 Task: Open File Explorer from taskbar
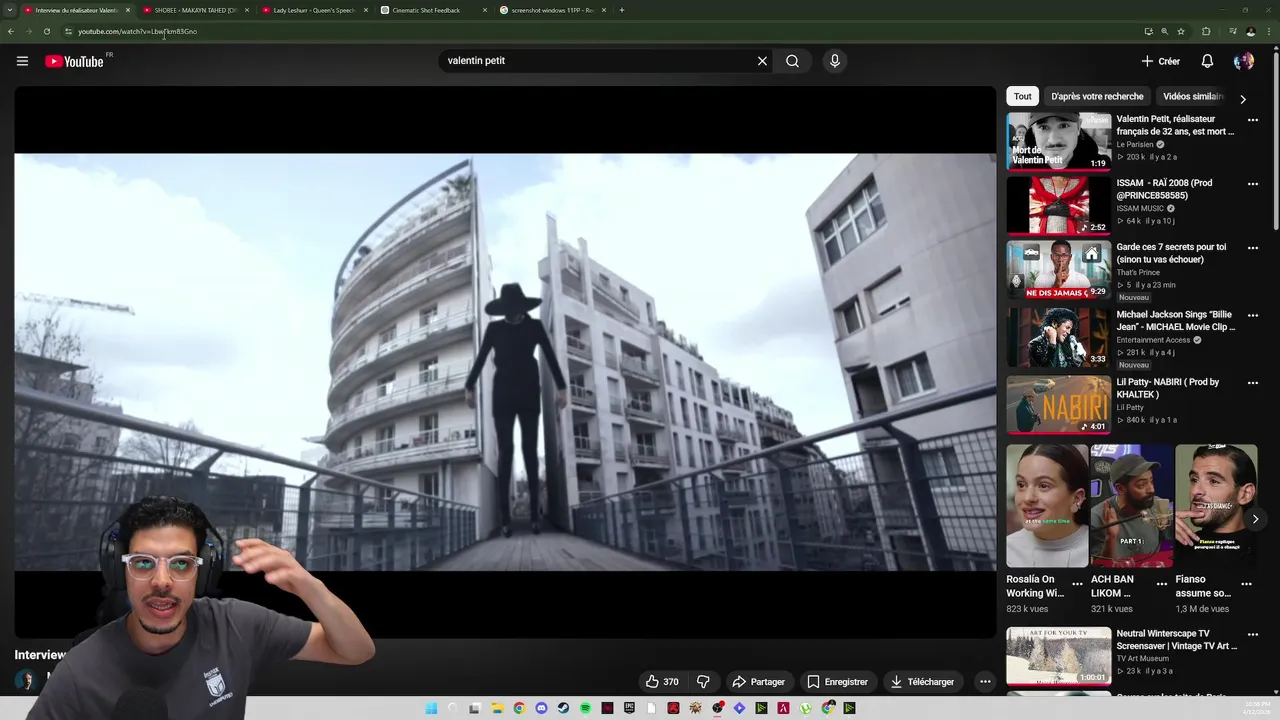point(498,708)
